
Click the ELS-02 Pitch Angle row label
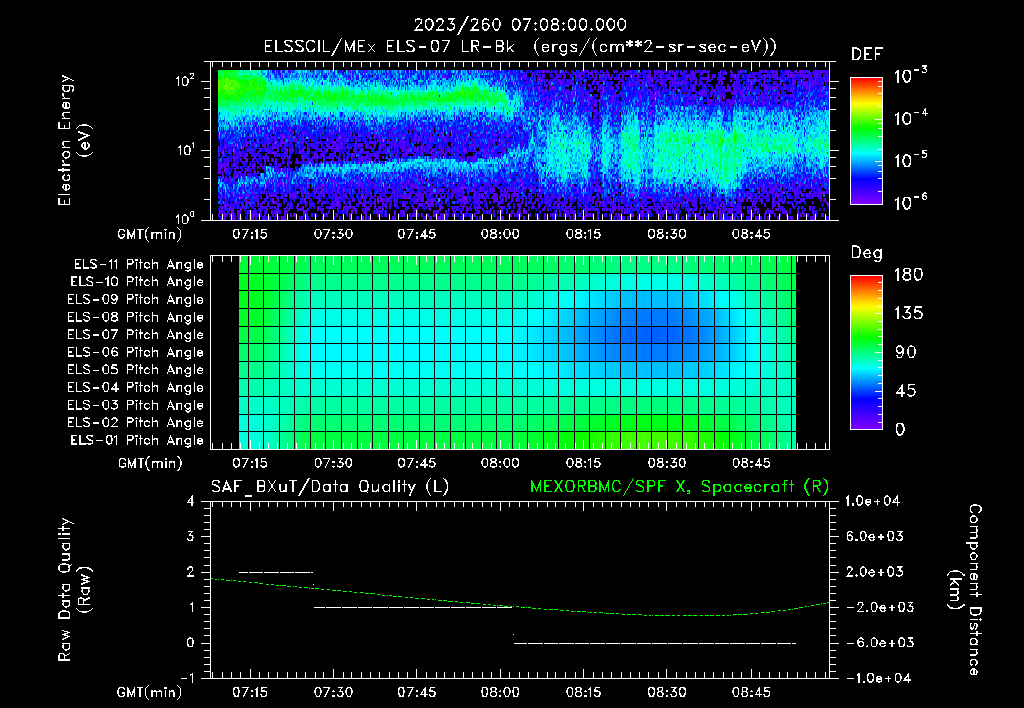[136, 423]
